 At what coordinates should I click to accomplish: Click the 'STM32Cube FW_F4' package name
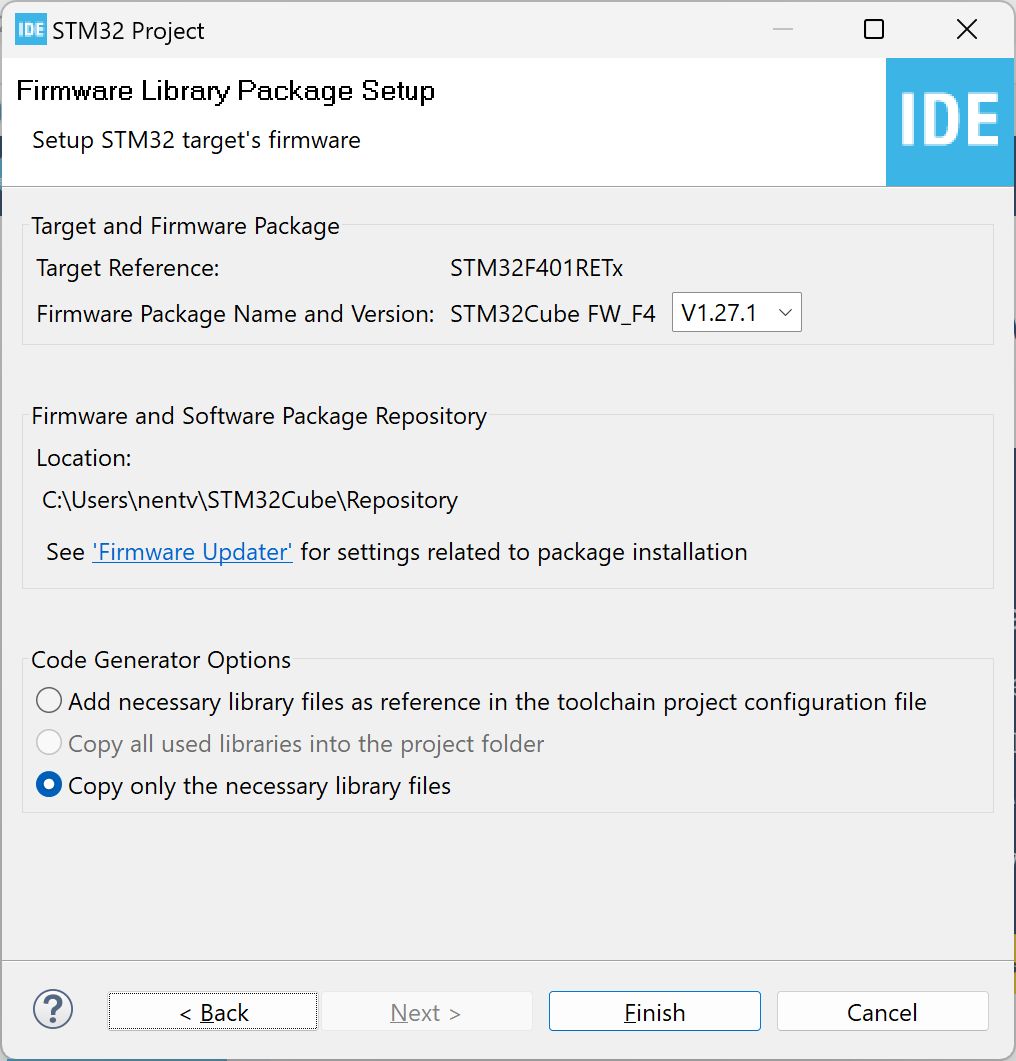(x=553, y=314)
